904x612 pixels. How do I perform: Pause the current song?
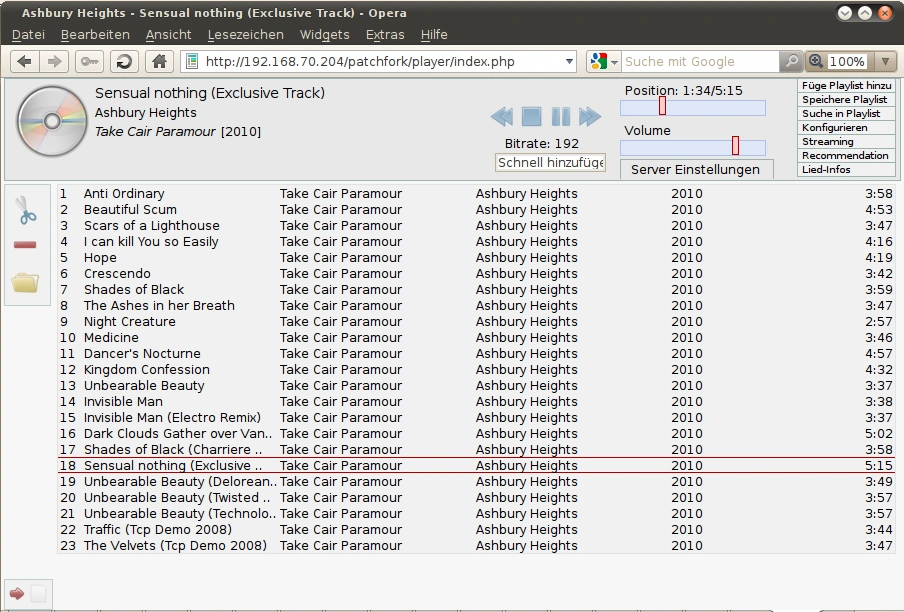[x=561, y=117]
